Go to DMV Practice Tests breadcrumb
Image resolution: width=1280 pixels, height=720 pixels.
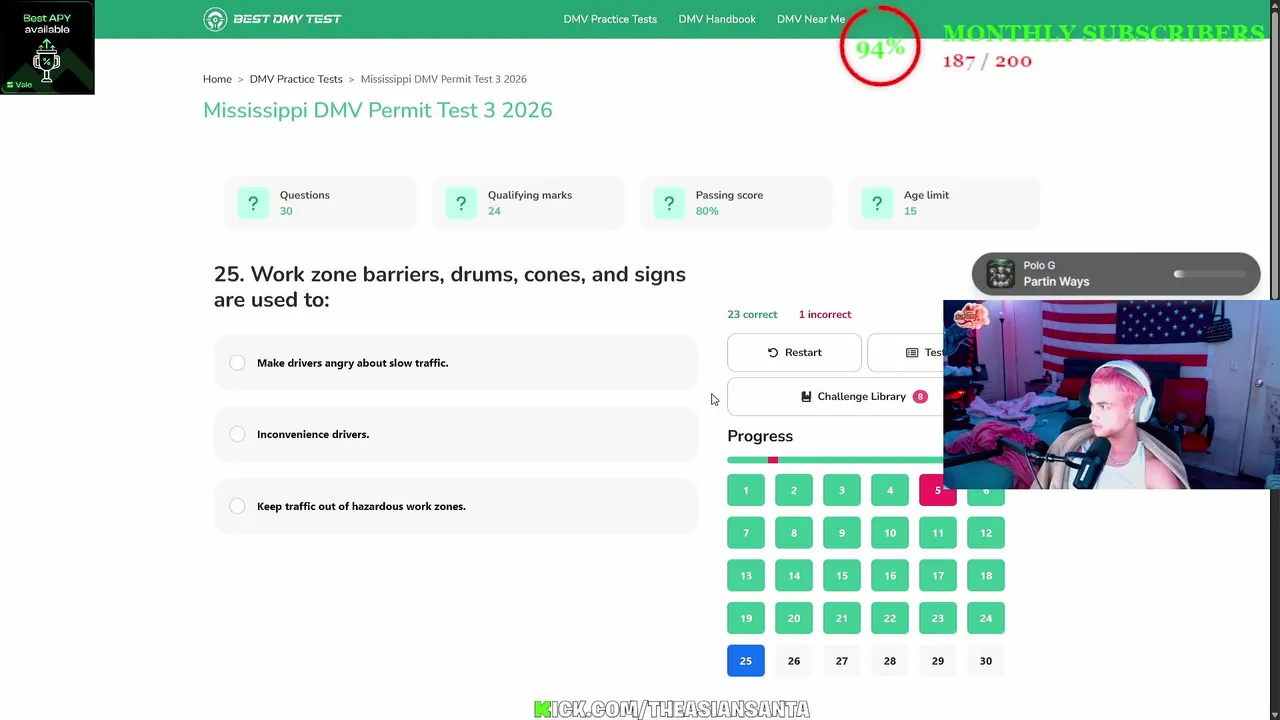point(296,79)
